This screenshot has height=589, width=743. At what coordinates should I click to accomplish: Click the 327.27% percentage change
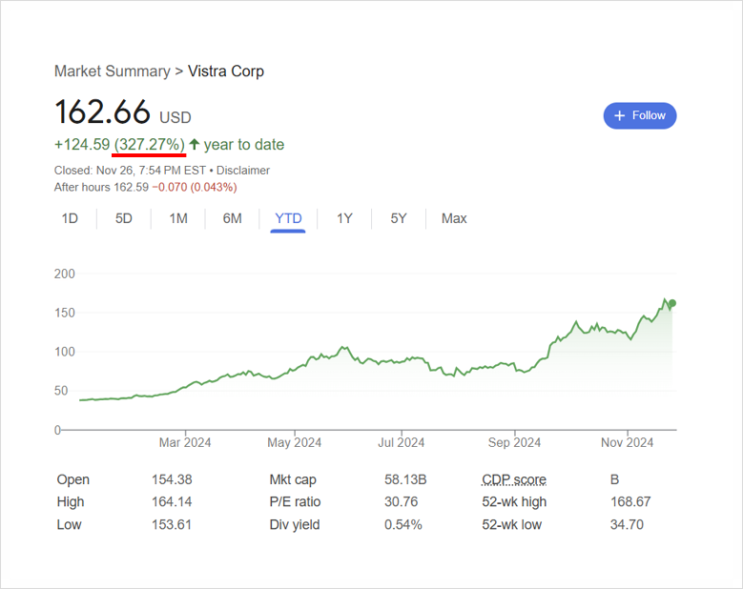149,145
